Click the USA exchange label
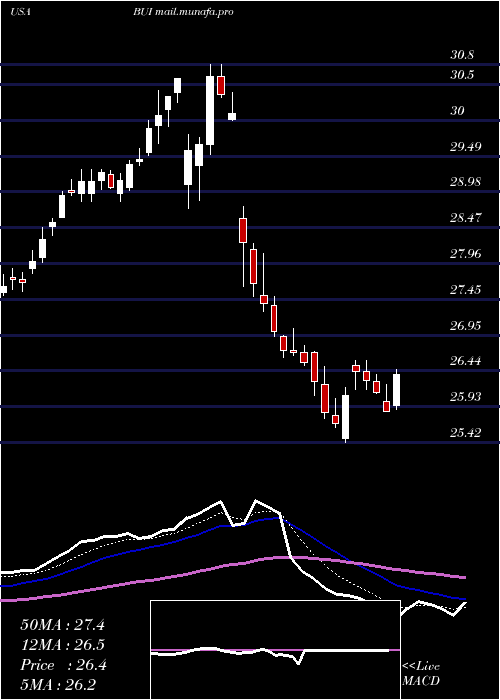This screenshot has width=500, height=700. 21,12
